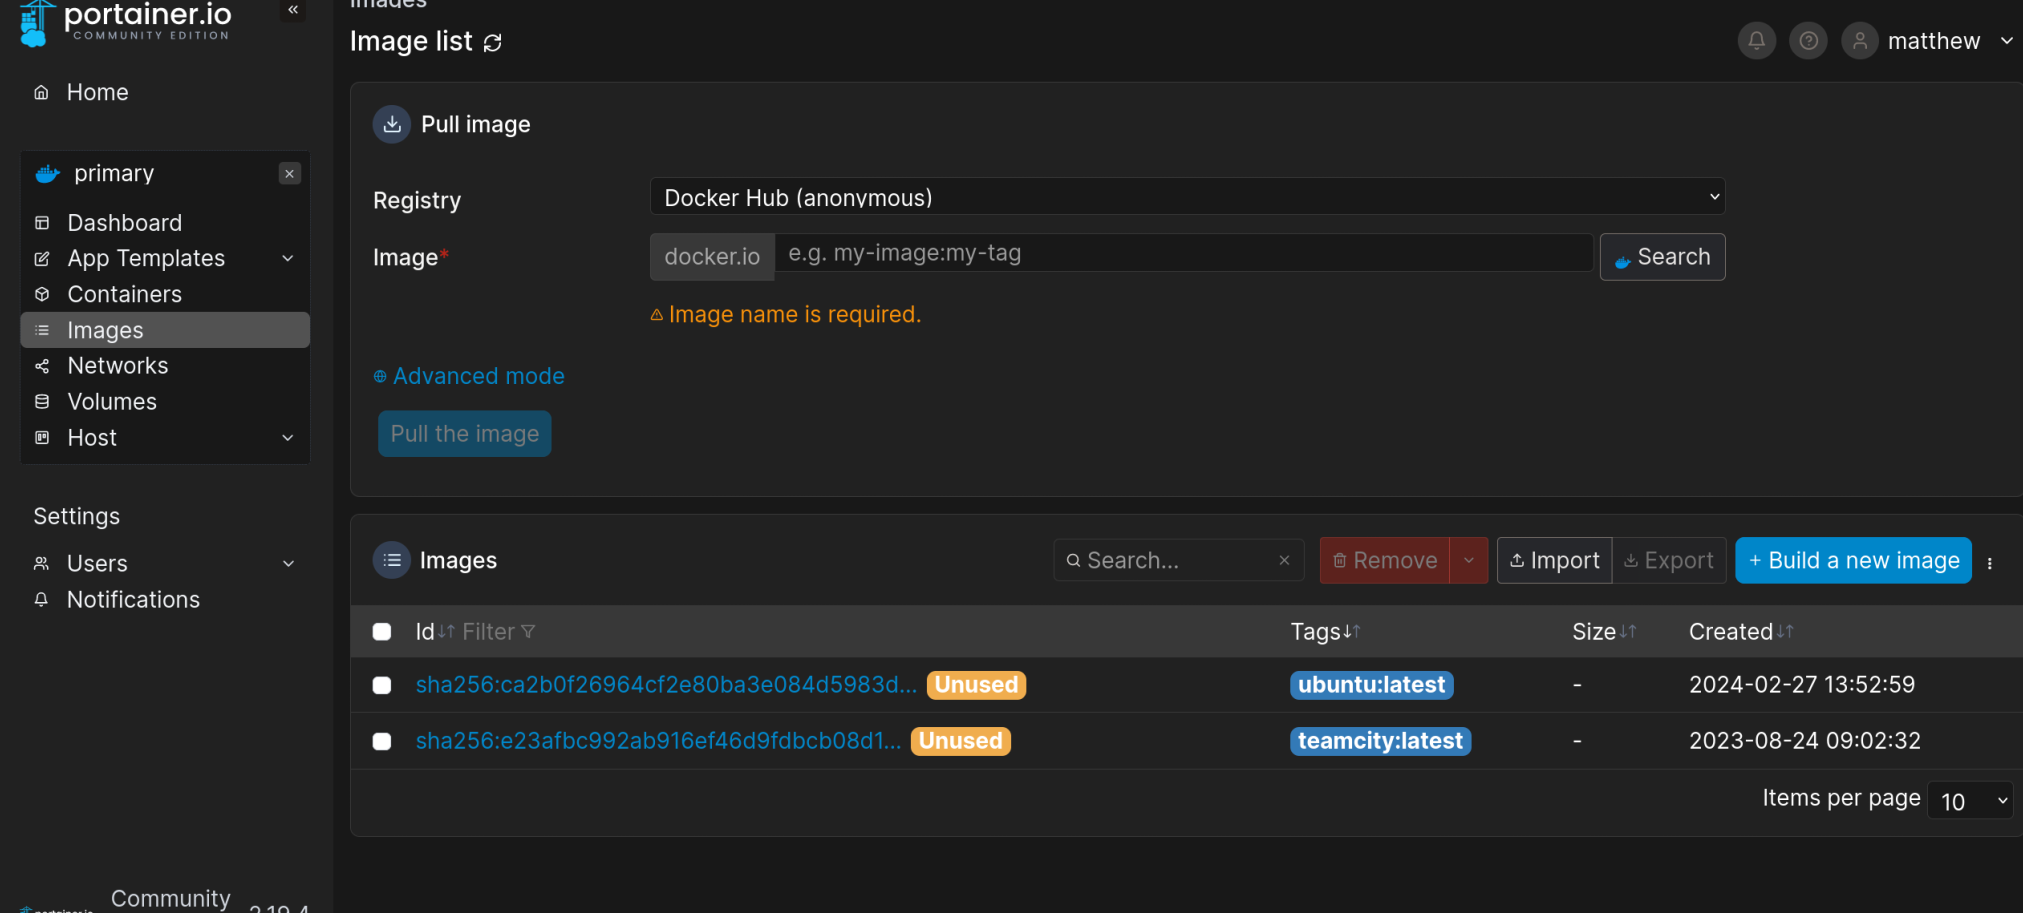Screen dimensions: 2023x913
Task: Click the Home icon in sidebar
Action: 42,93
